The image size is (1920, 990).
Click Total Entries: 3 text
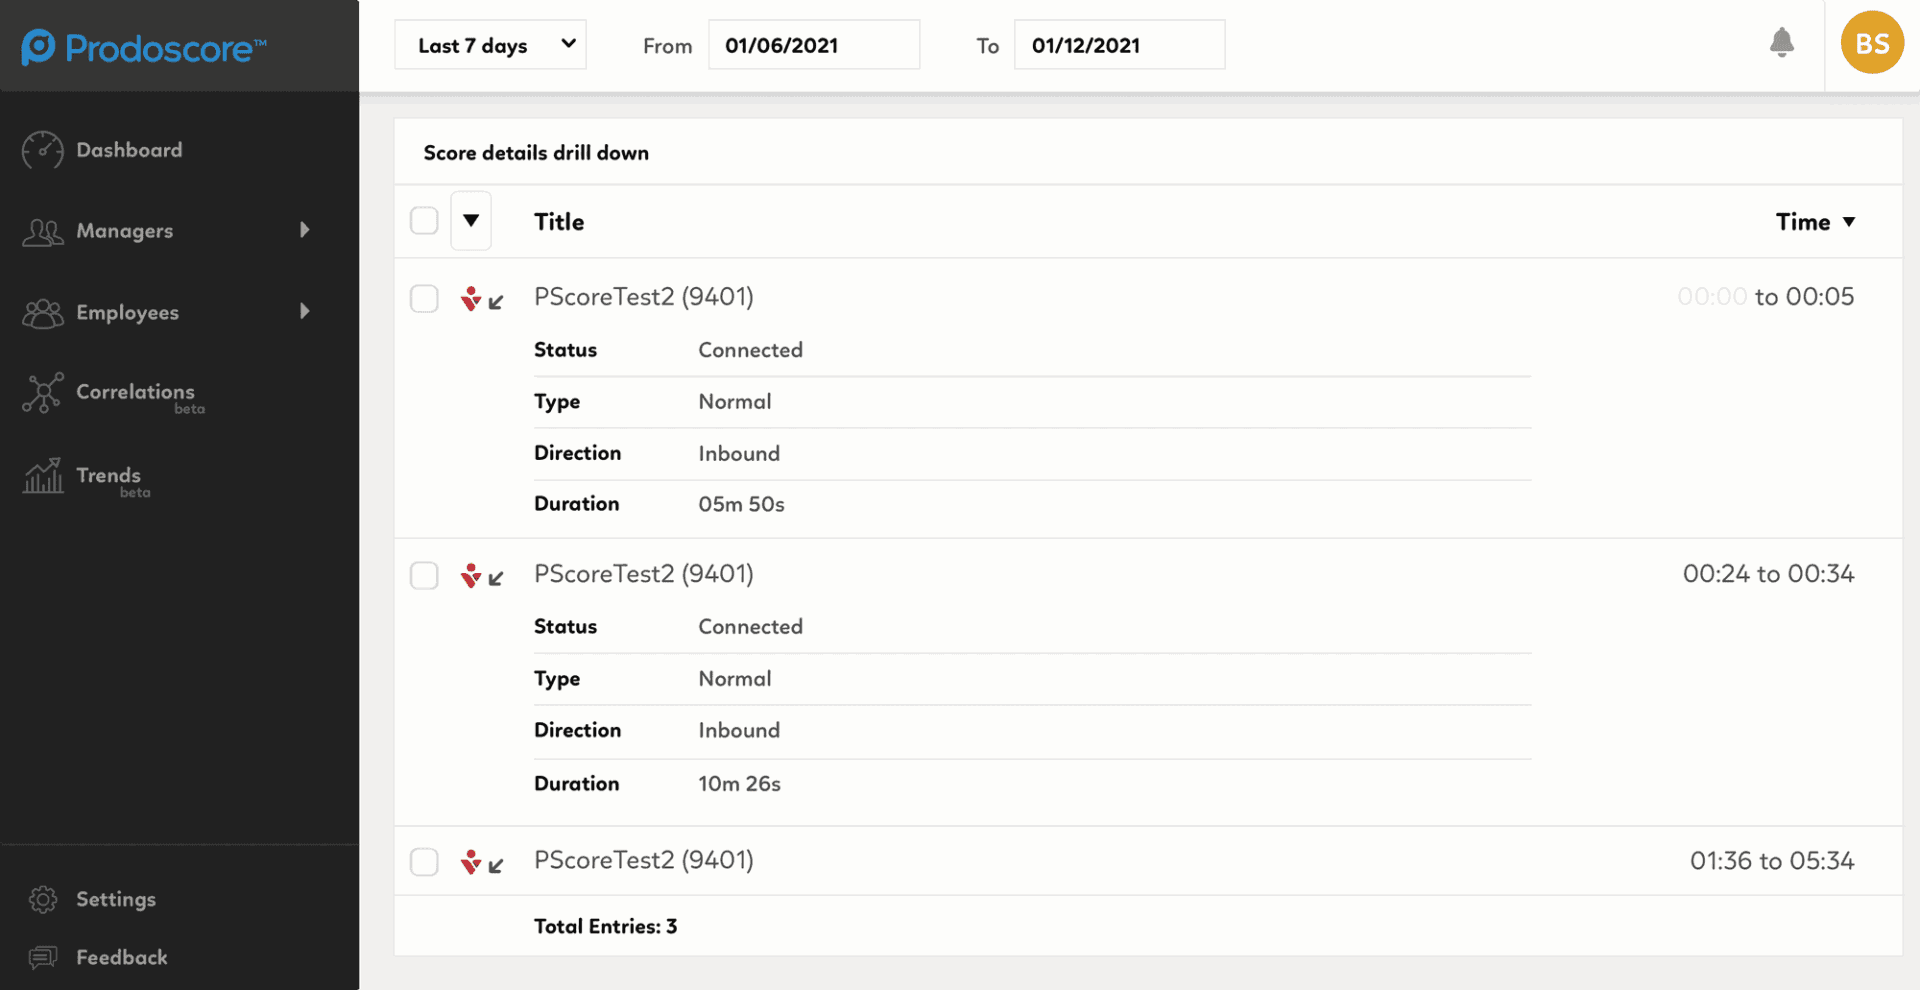605,926
